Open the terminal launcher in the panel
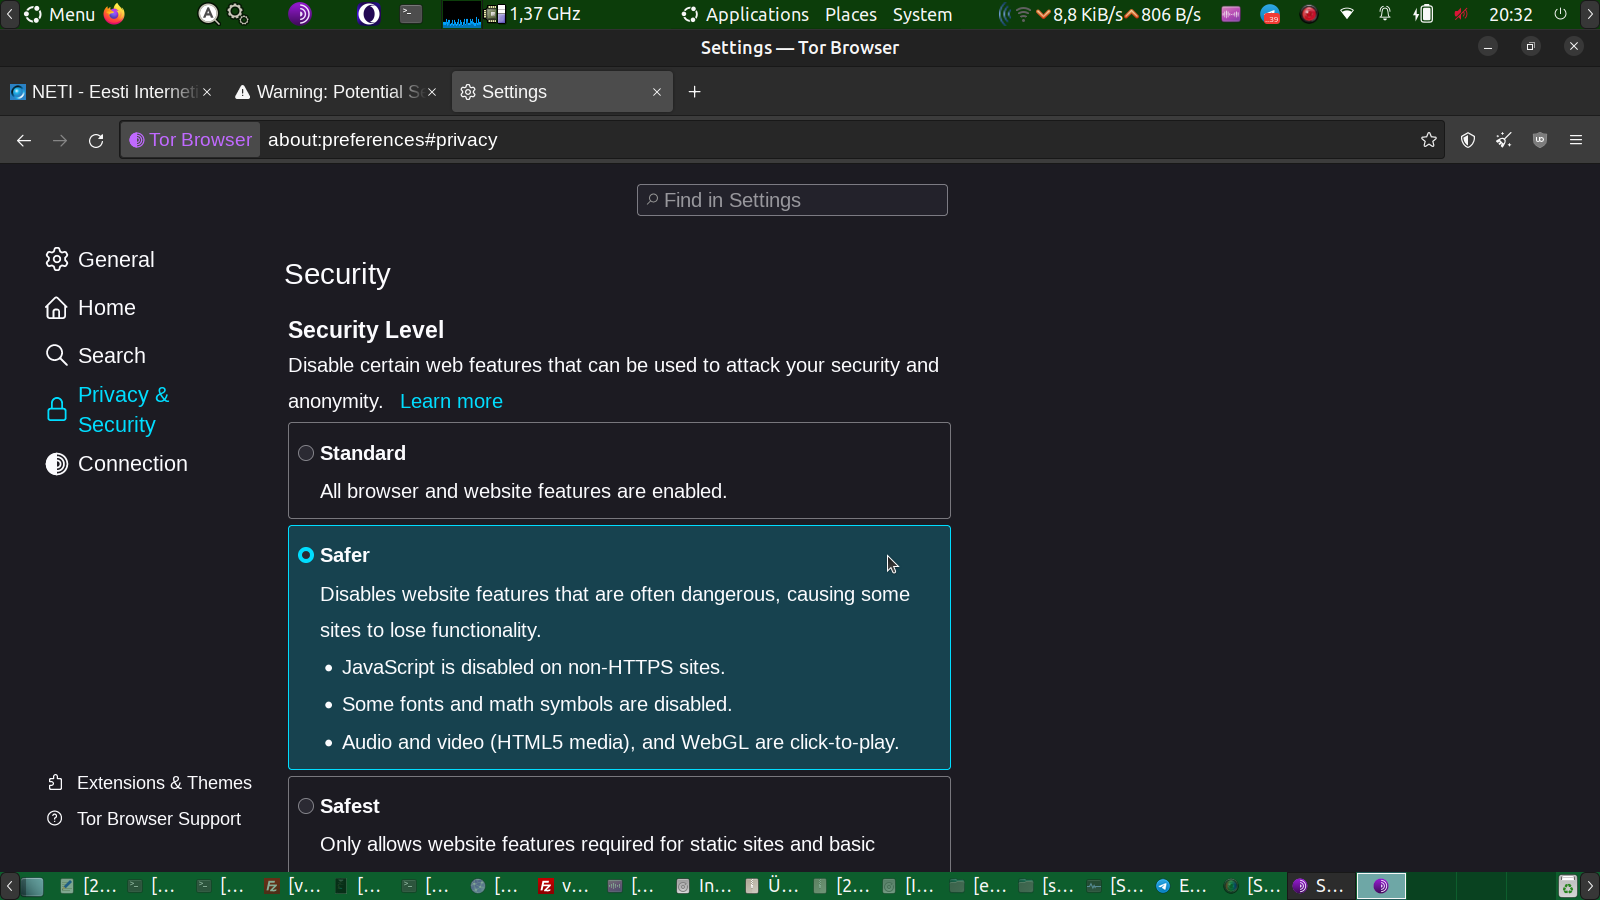 [x=411, y=14]
